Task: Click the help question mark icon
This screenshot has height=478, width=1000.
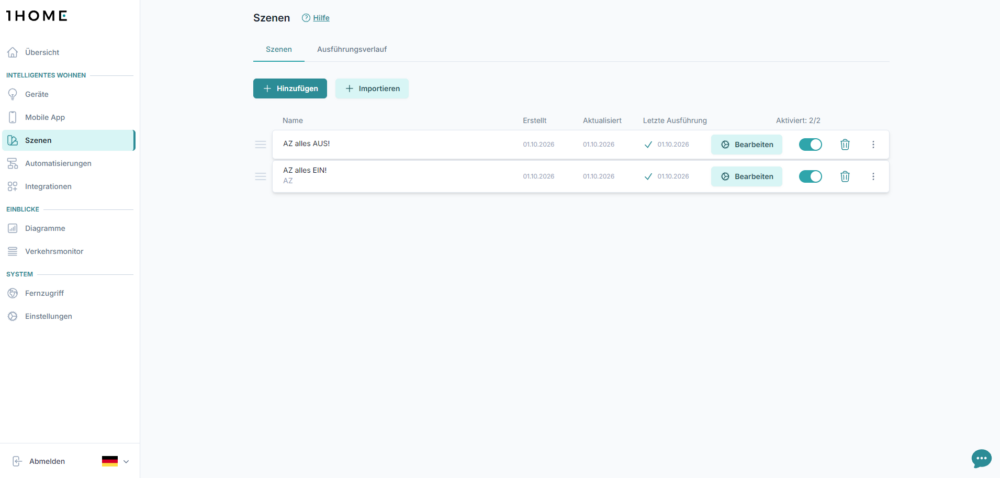Action: [x=305, y=18]
